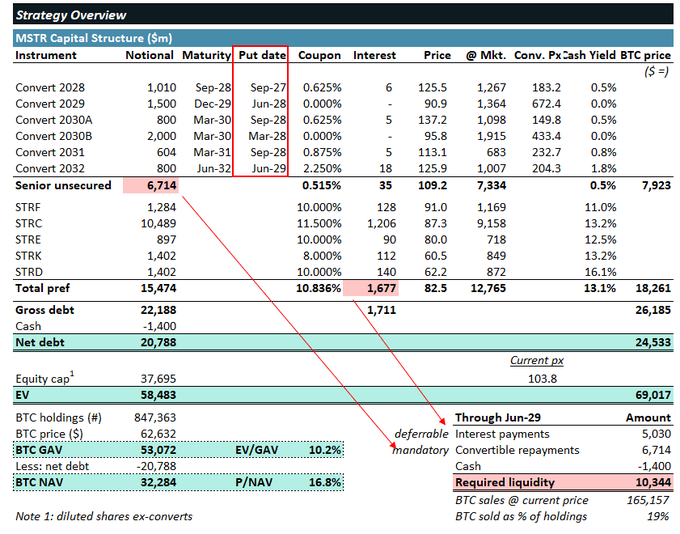Click the STRD cash yield 16.1%

coord(600,272)
